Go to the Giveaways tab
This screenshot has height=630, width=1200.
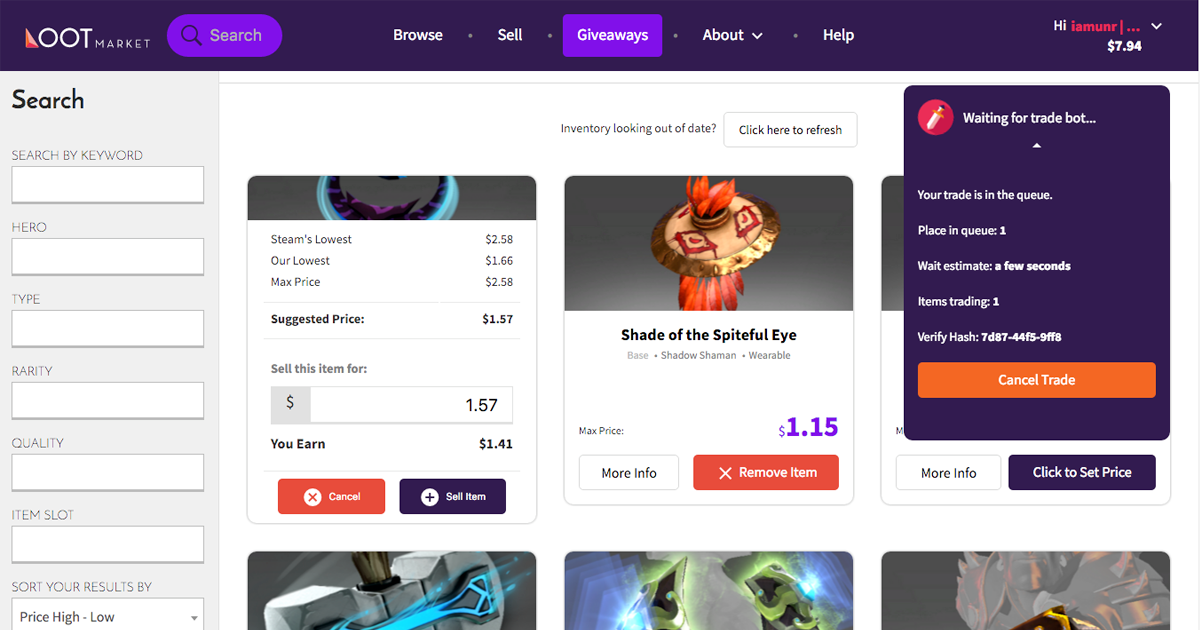pyautogui.click(x=612, y=35)
